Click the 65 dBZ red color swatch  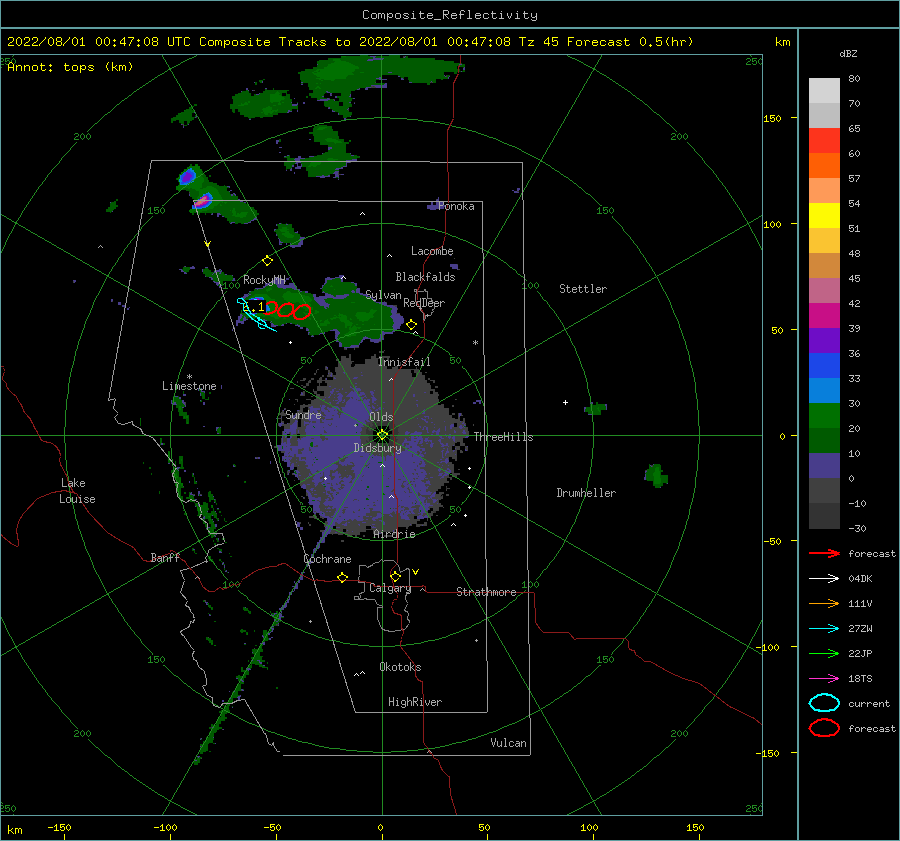click(824, 140)
